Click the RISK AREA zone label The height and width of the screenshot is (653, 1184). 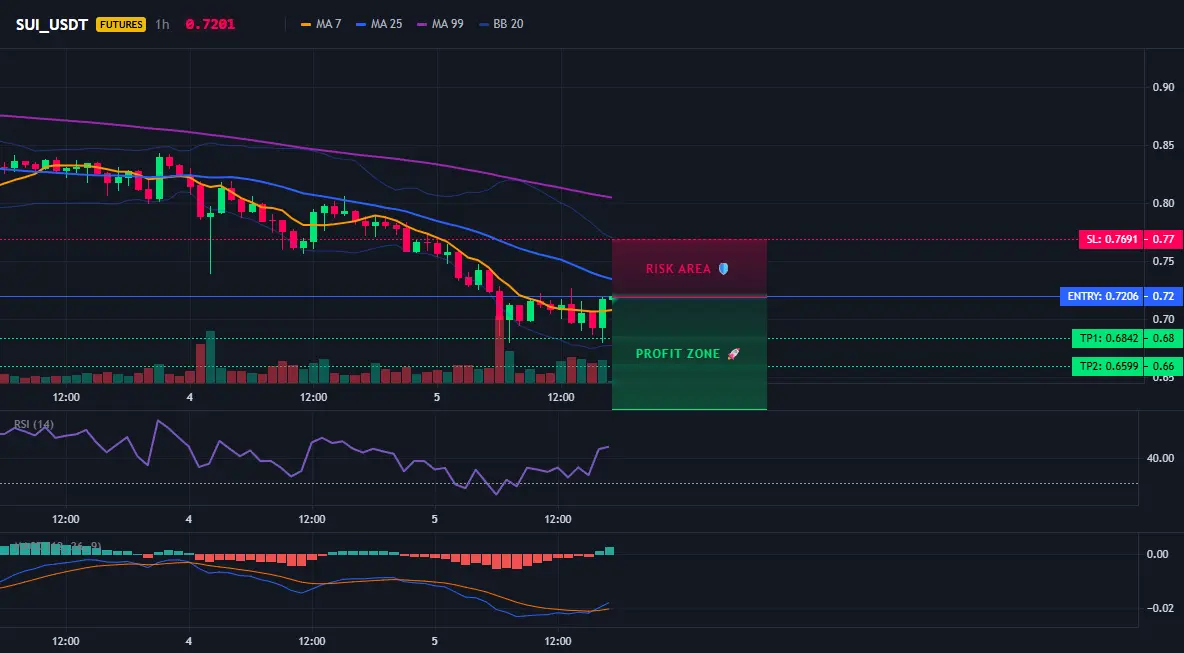pos(678,269)
